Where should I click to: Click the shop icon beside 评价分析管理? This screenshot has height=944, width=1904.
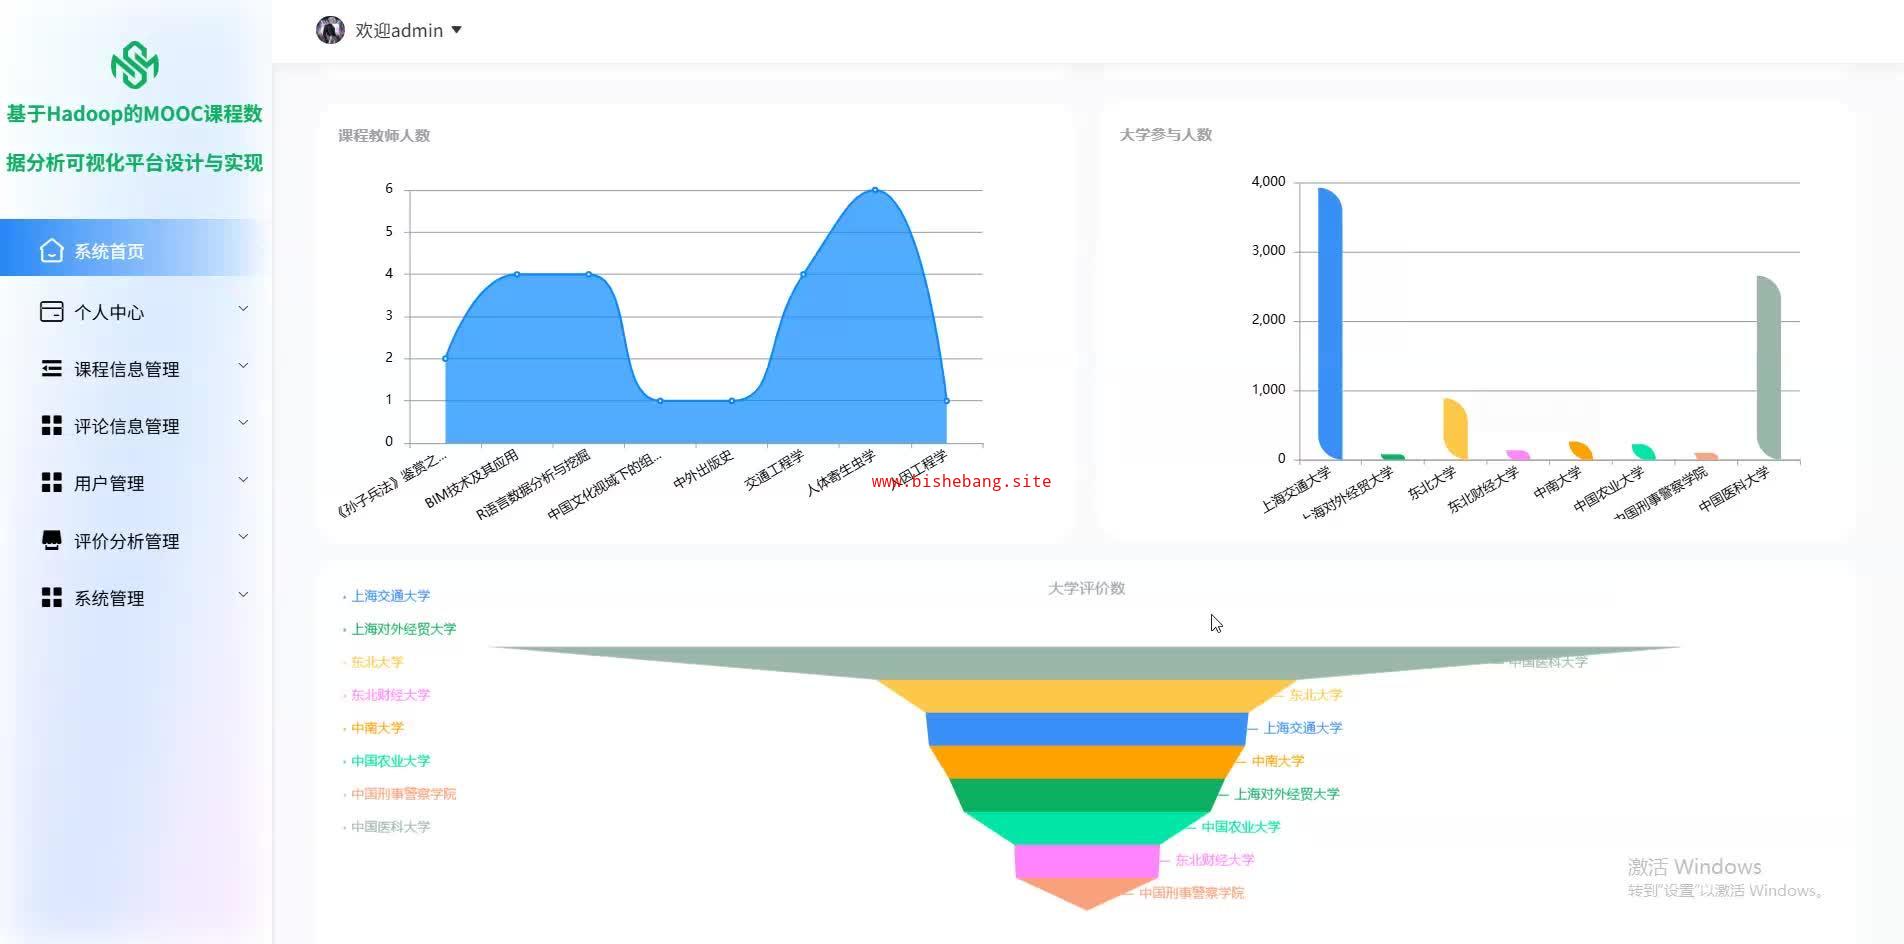tap(51, 541)
